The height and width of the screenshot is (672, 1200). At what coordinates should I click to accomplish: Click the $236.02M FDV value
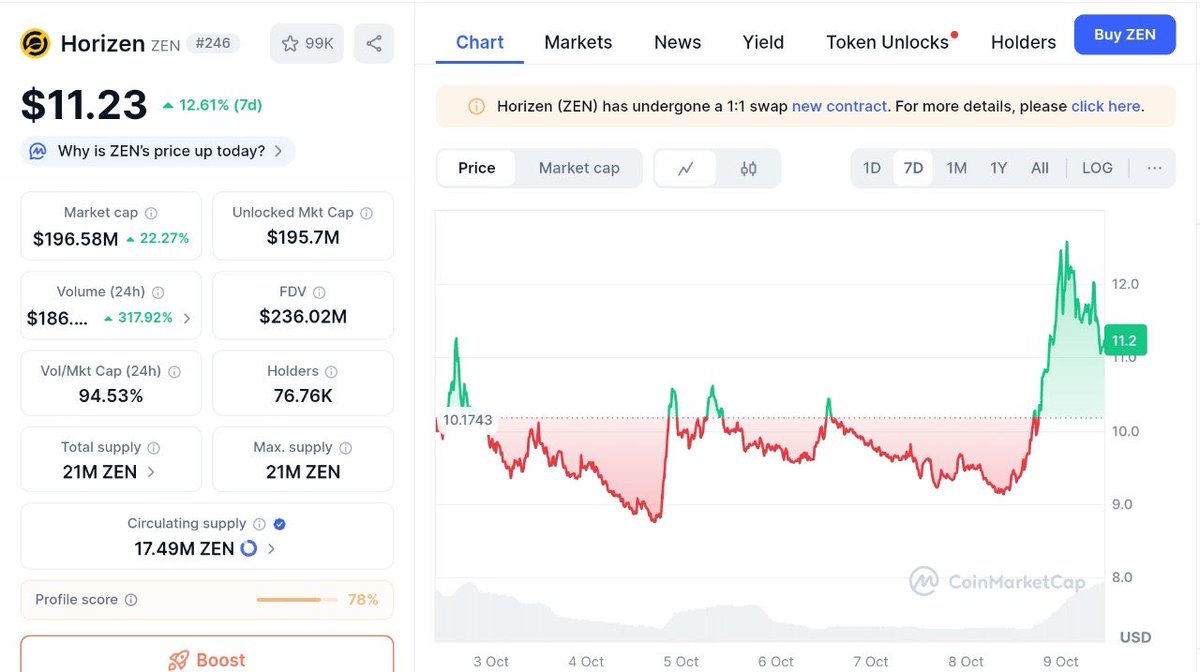tap(303, 317)
